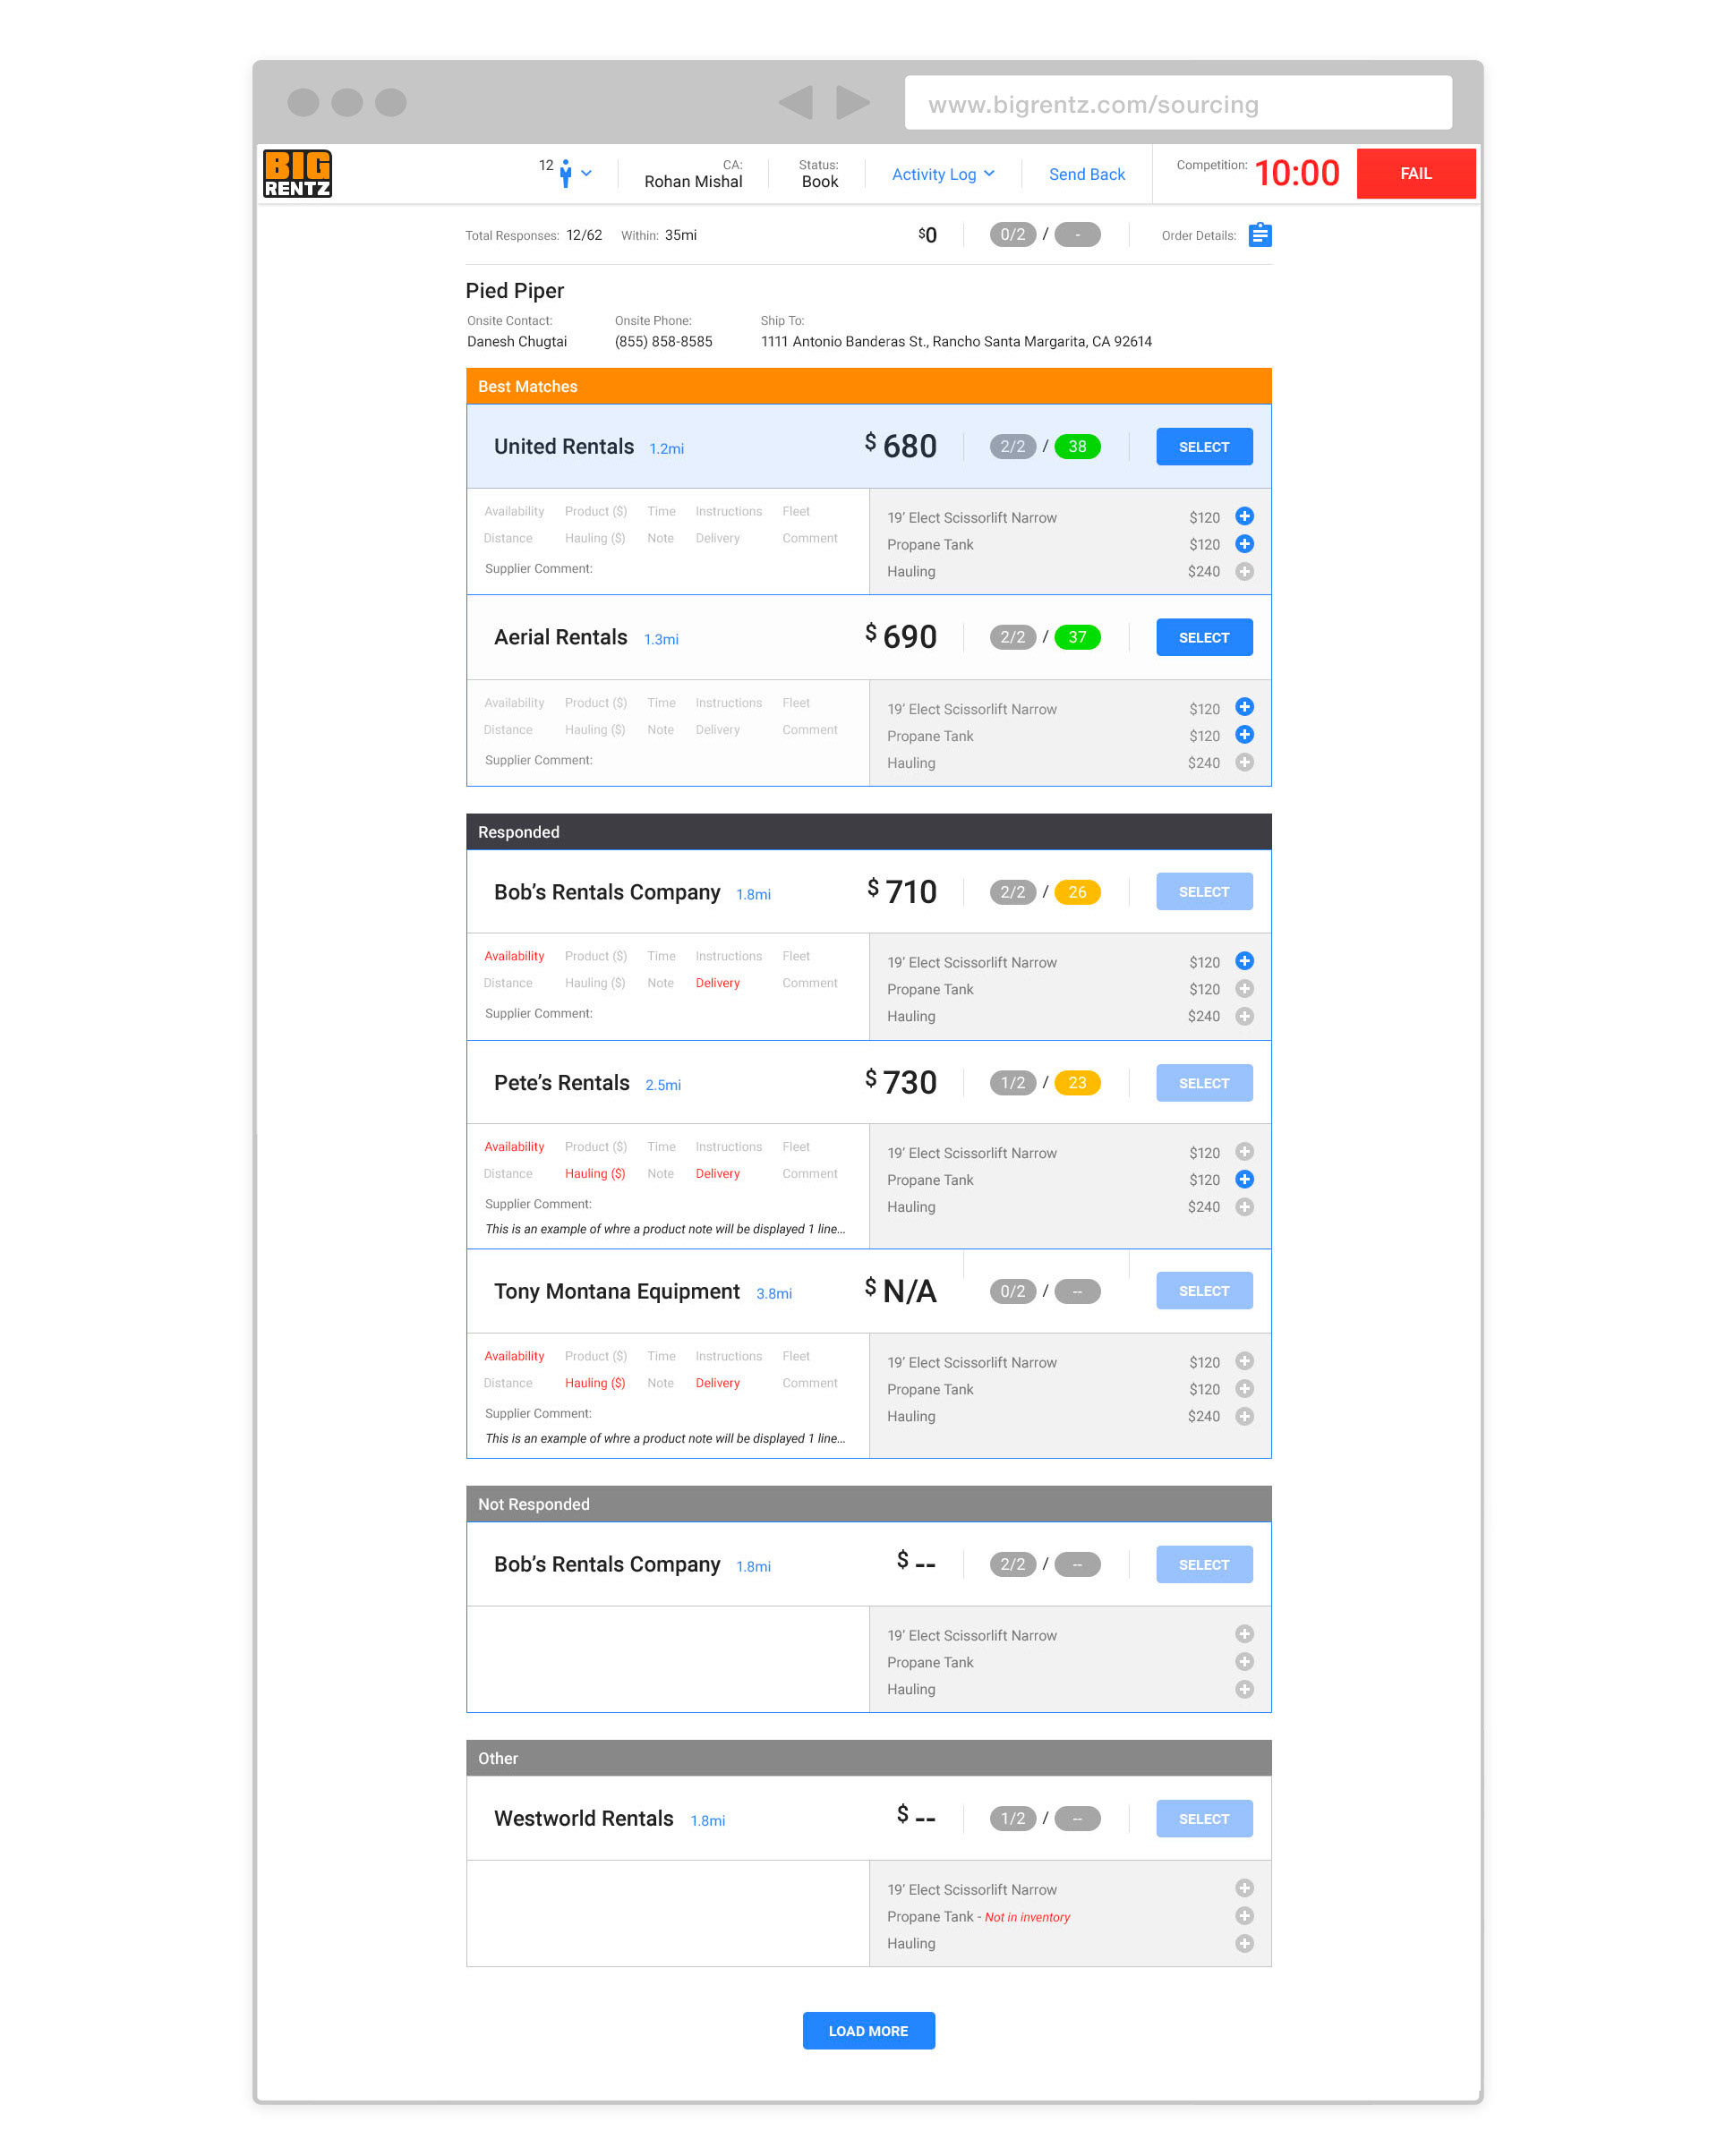Add Westworld Rentals Hauling plus icon

coord(1244,1944)
